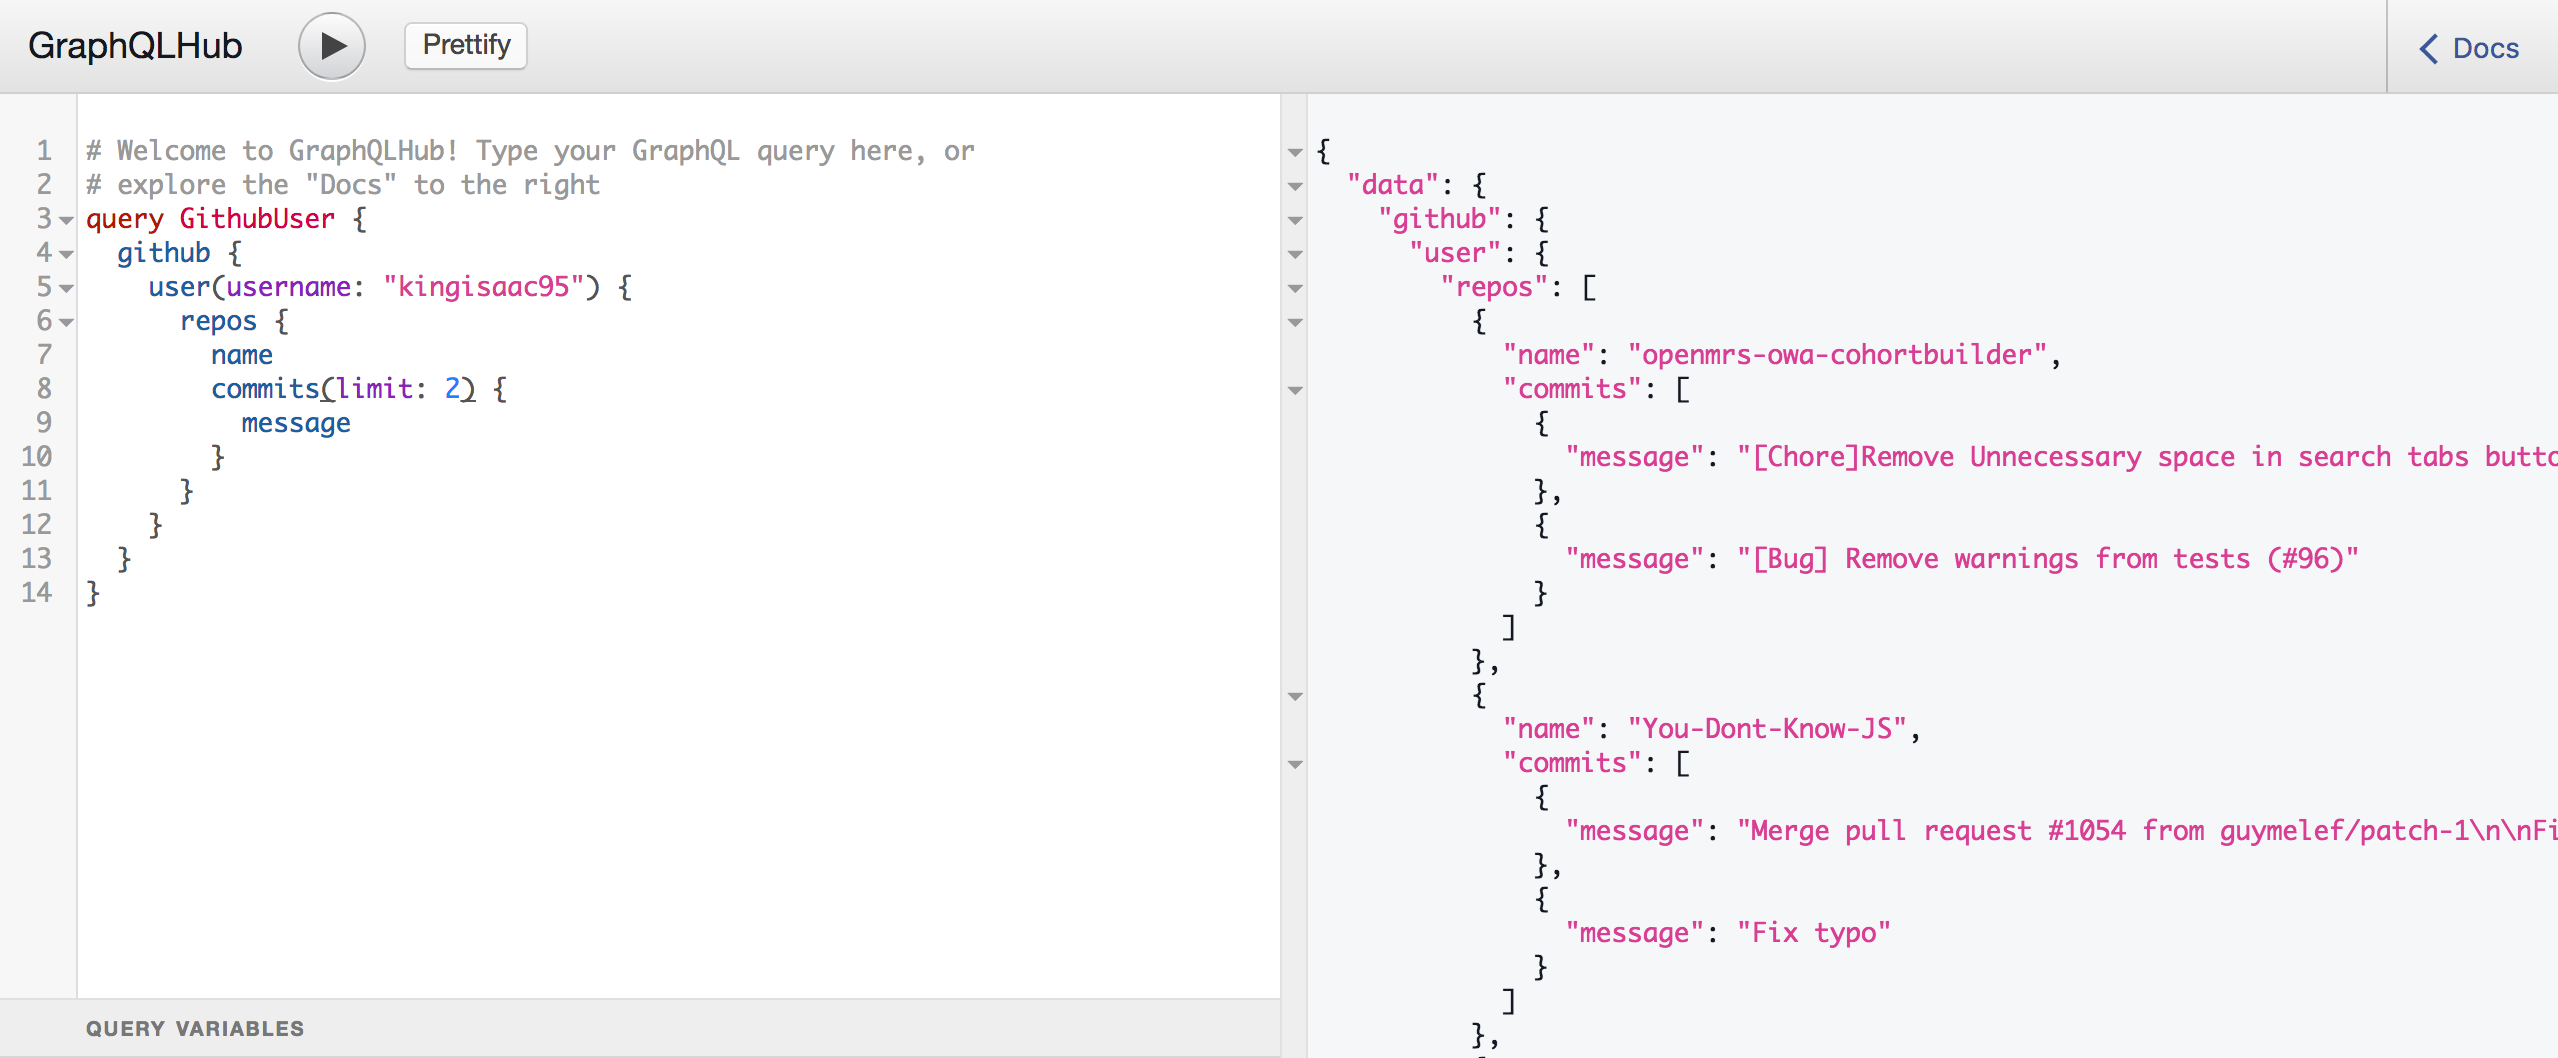
Task: Click the 'repos' field in the query editor
Action: 218,321
